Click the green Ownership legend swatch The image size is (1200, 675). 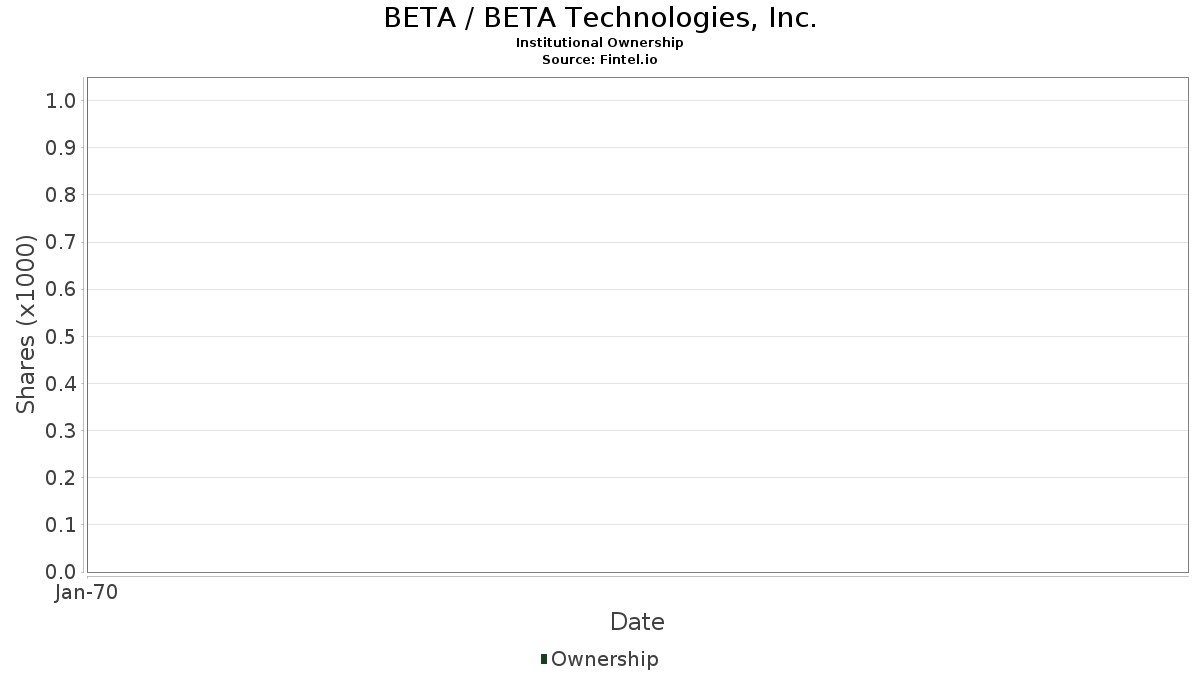pos(543,659)
